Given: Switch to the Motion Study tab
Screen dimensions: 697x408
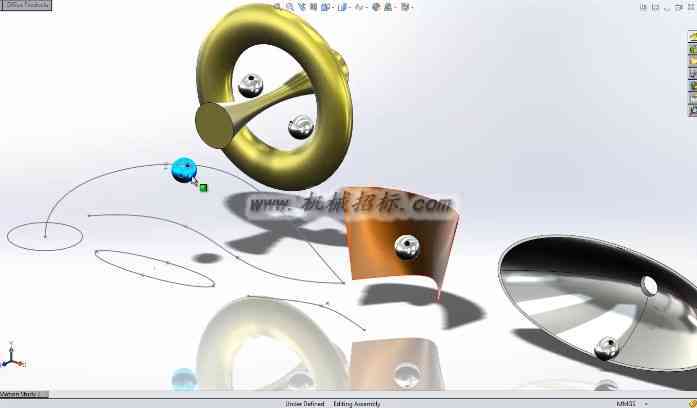Looking at the screenshot, I should coord(24,394).
